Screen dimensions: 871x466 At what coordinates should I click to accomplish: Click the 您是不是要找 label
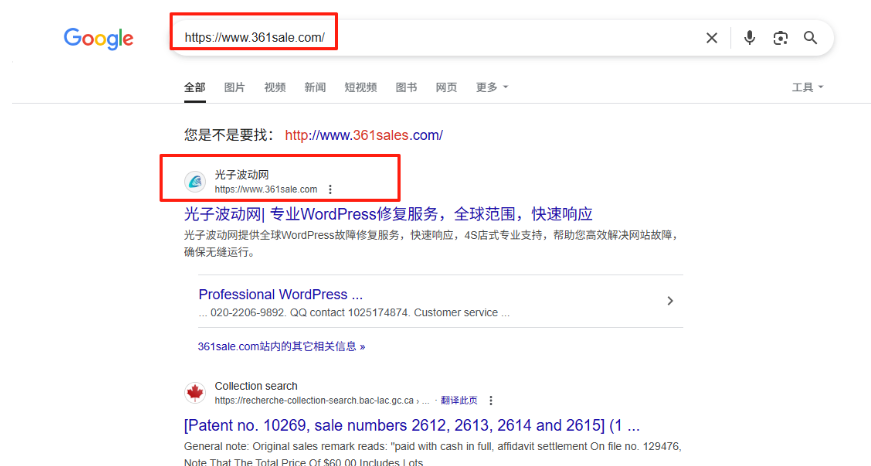coord(229,135)
